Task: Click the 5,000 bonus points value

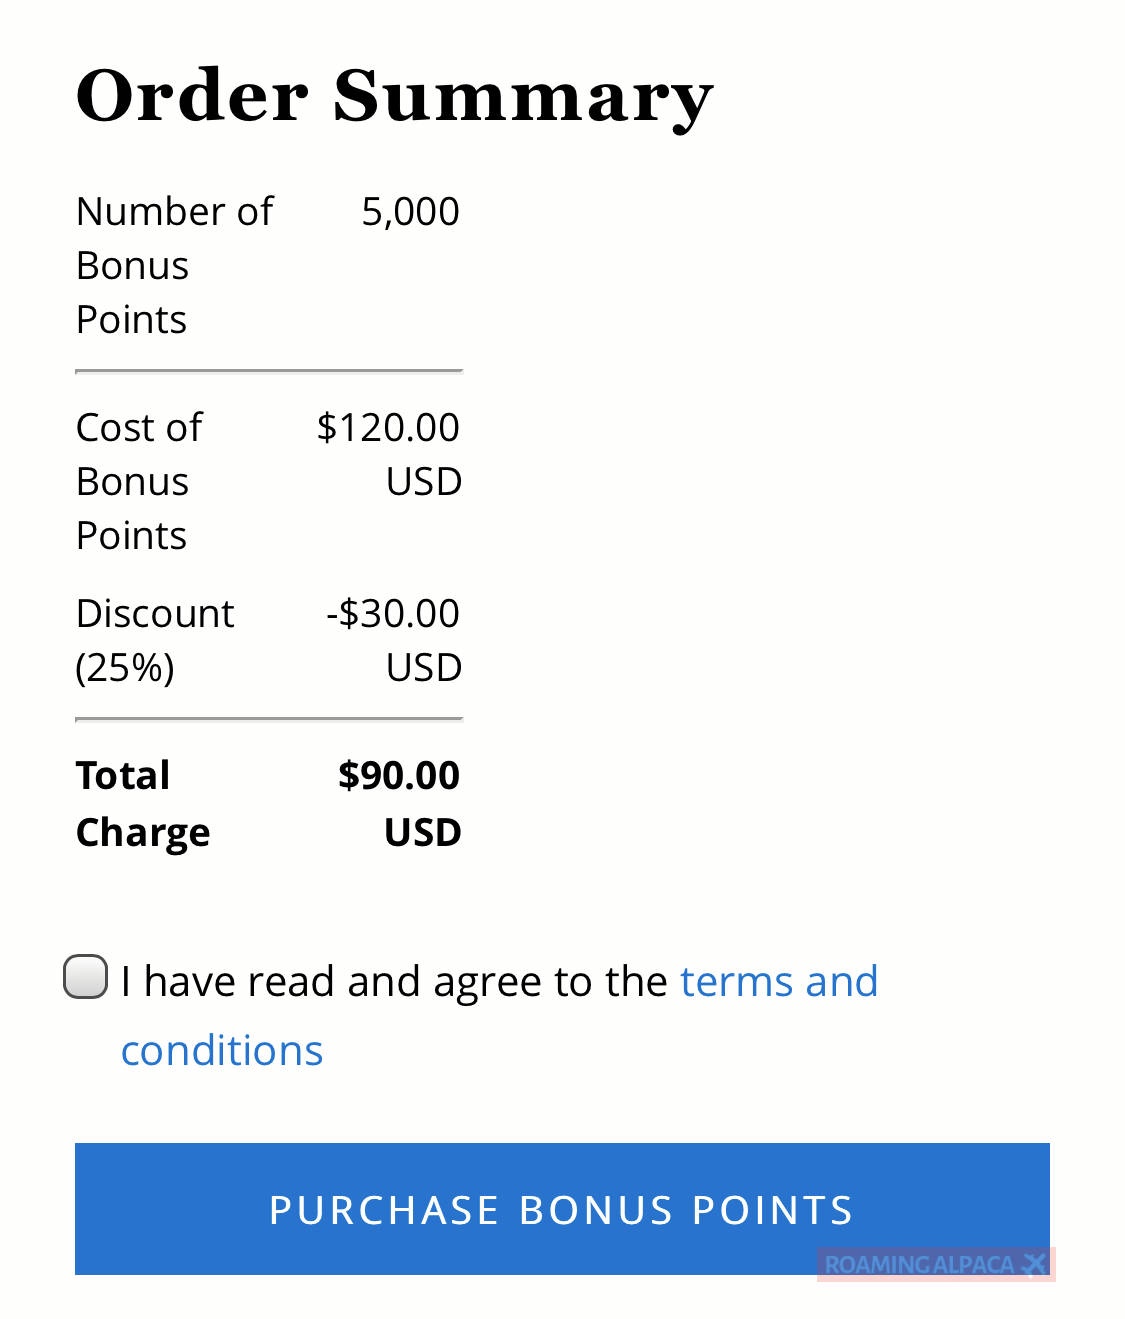Action: pos(410,212)
